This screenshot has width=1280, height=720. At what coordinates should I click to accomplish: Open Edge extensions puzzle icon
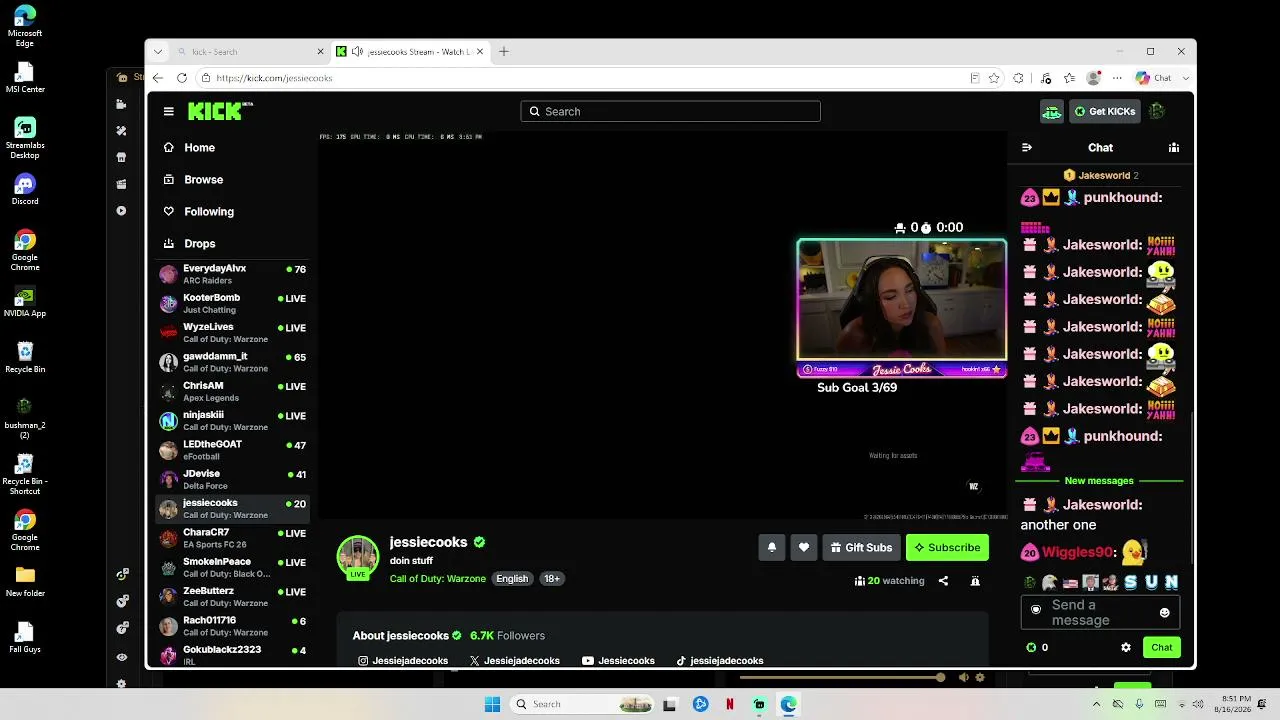(x=1019, y=78)
